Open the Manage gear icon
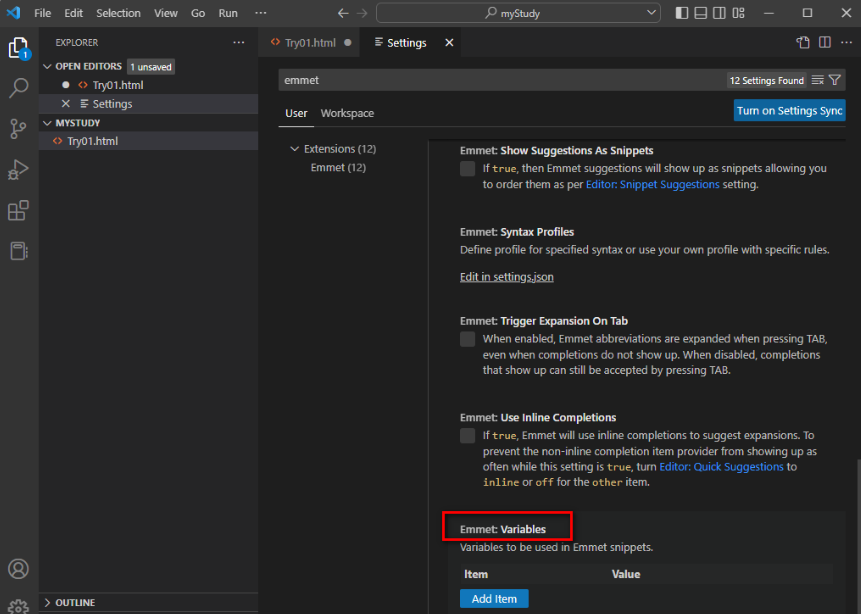Viewport: 861px width, 614px height. coord(19,606)
